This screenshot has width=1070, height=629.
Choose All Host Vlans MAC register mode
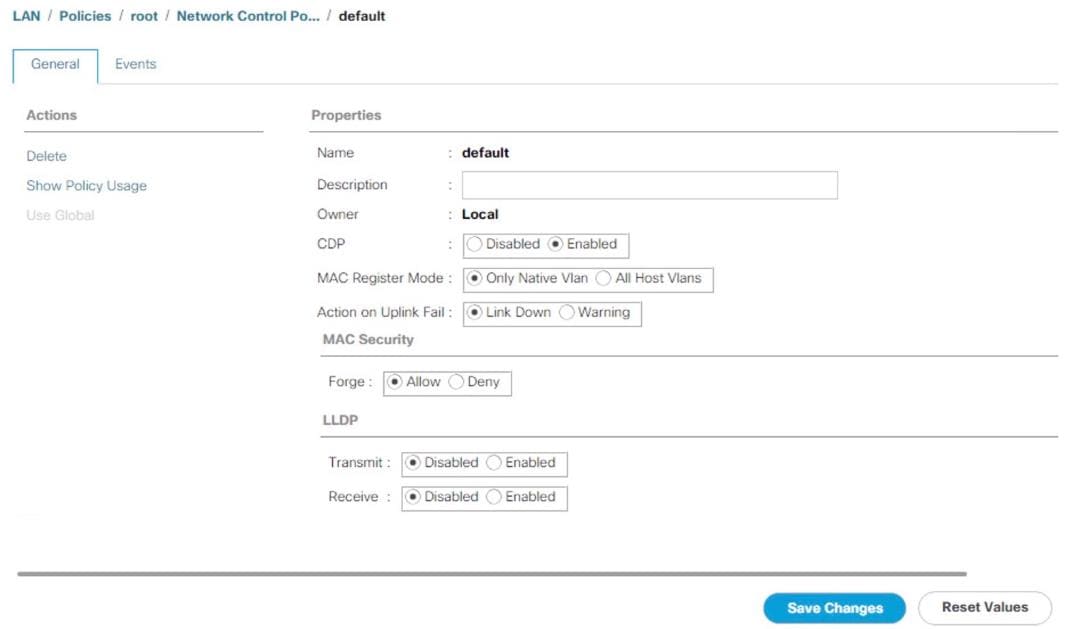tap(603, 278)
